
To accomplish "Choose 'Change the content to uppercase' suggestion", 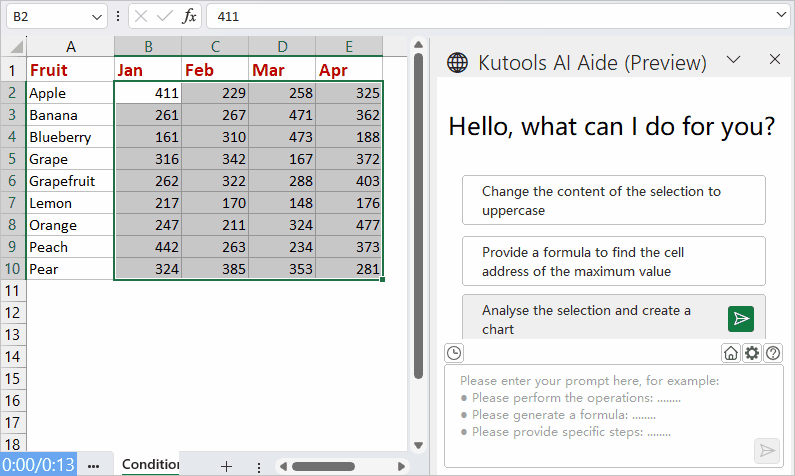I will (x=614, y=200).
